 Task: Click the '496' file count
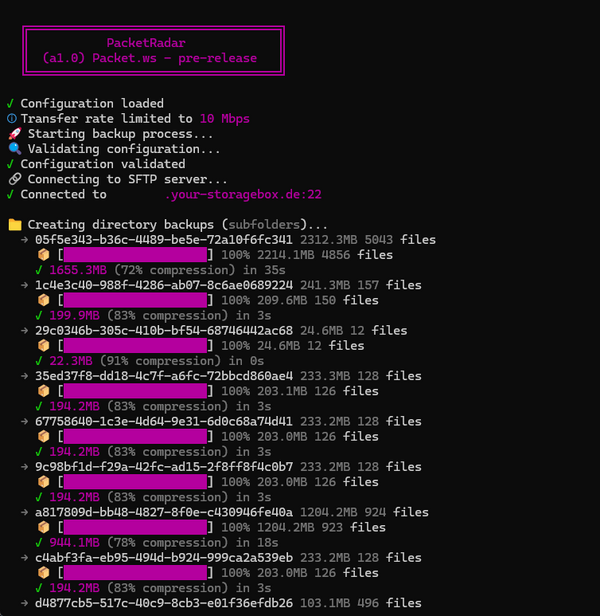[368, 603]
